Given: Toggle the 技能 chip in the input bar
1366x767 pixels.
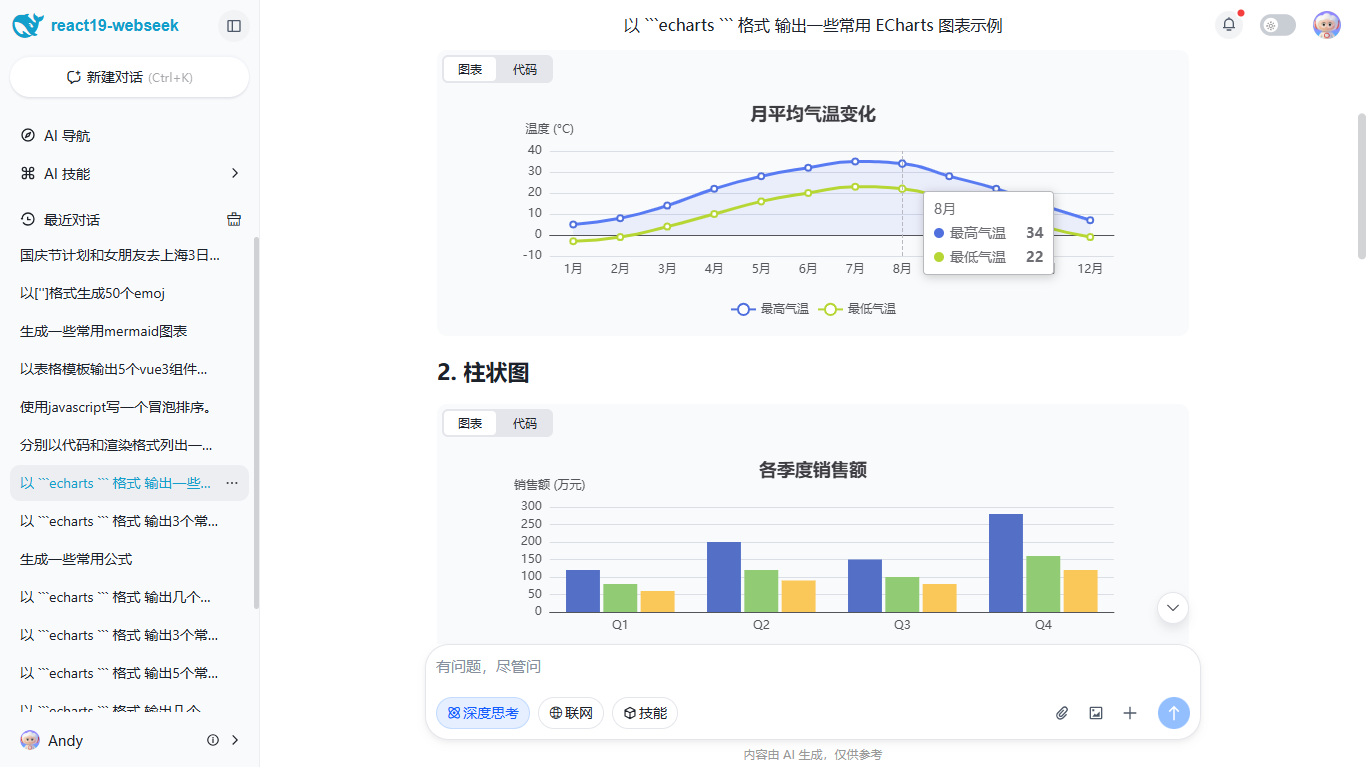Looking at the screenshot, I should tap(645, 713).
